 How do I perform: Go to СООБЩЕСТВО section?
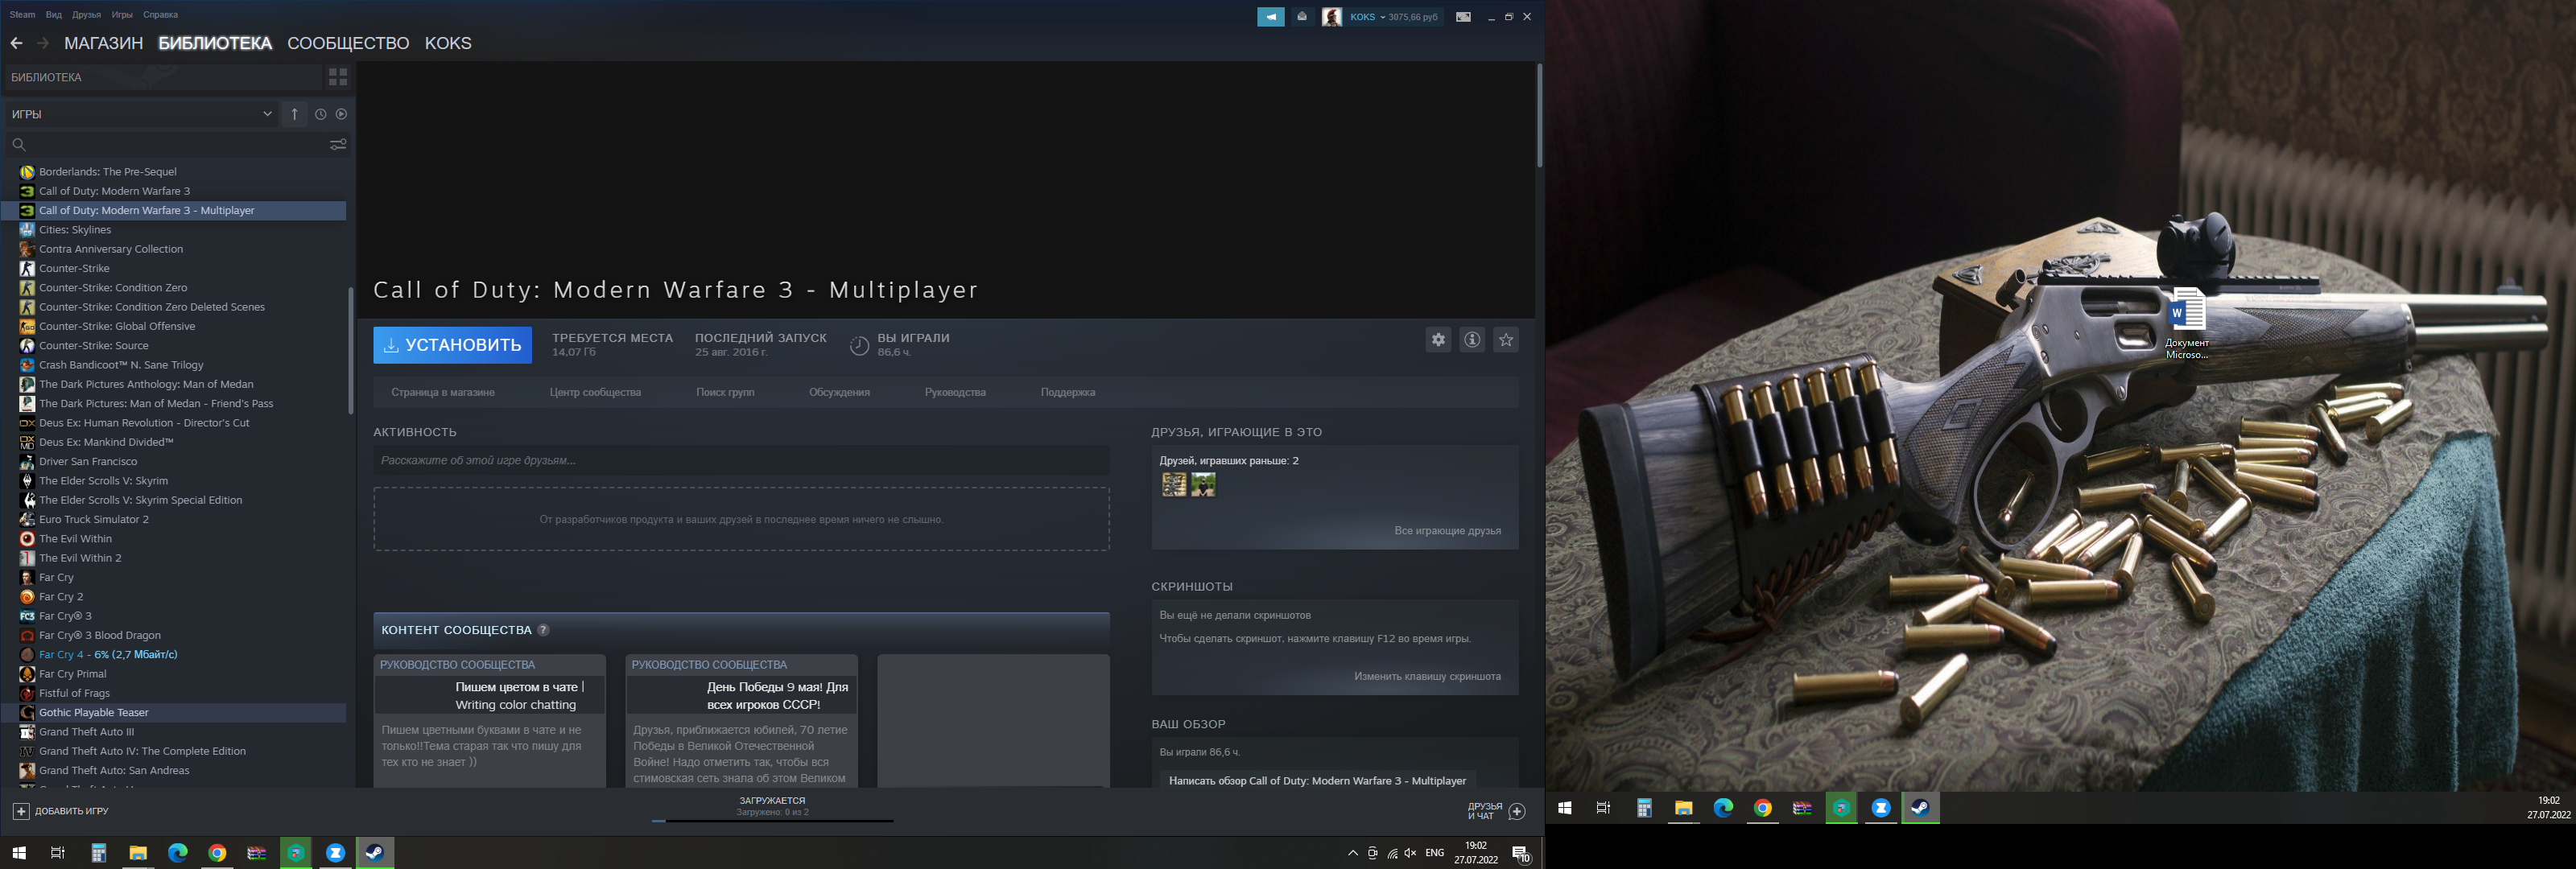(x=348, y=43)
